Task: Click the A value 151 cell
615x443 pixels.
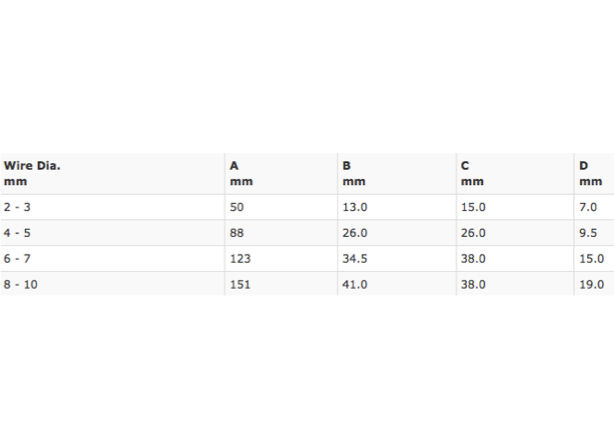Action: [240, 284]
